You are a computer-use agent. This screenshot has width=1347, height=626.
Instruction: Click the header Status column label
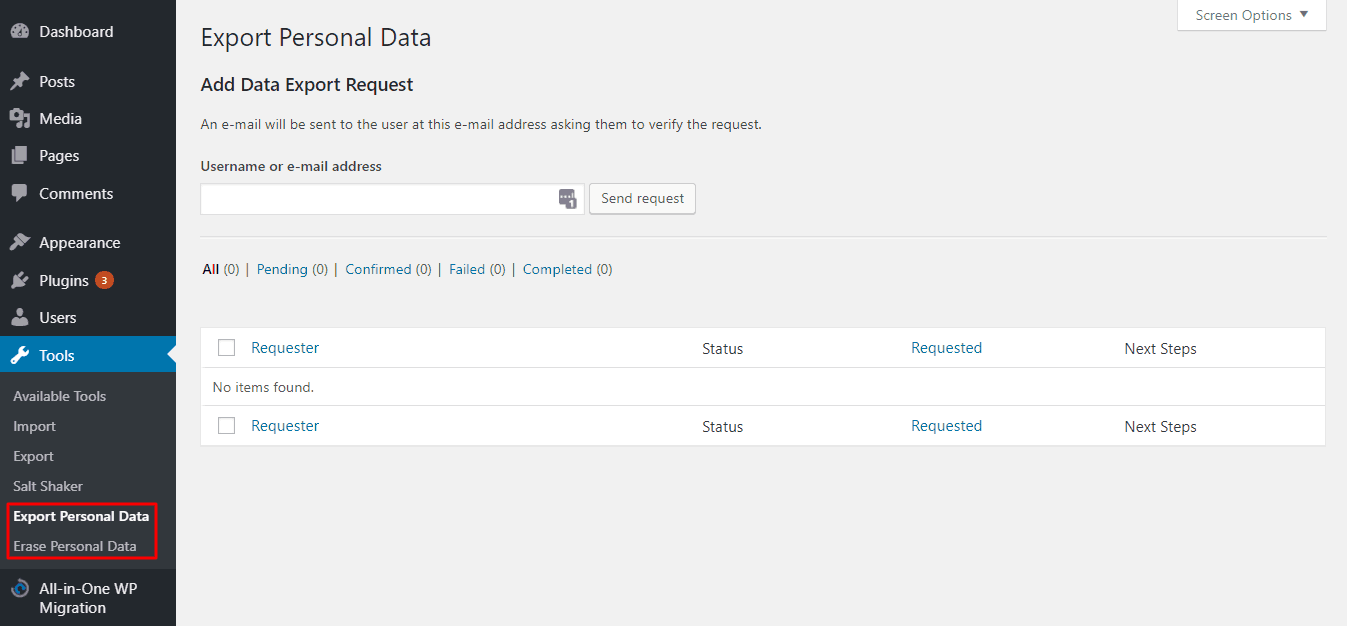click(x=722, y=349)
